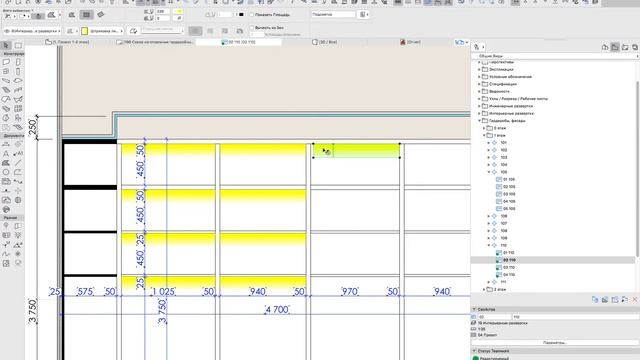Open the Publisher Sets in the Navigator

click(635, 47)
